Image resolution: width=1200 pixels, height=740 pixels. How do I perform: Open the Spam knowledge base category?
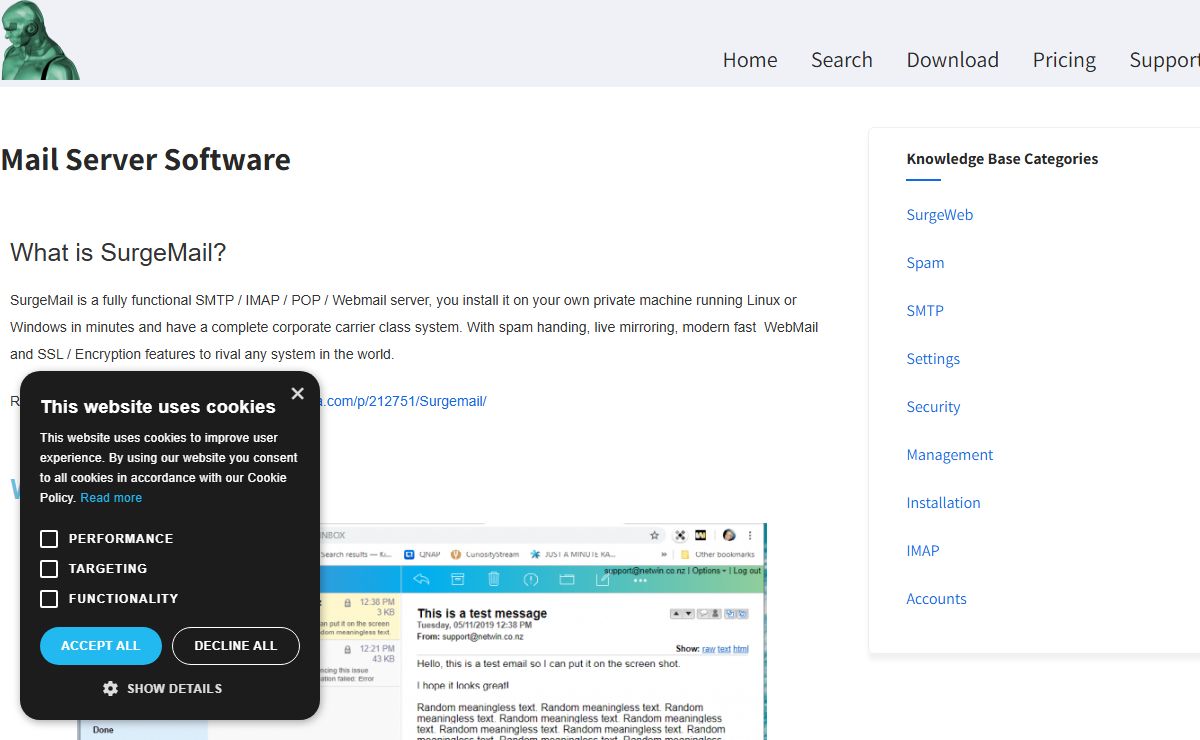pyautogui.click(x=925, y=263)
